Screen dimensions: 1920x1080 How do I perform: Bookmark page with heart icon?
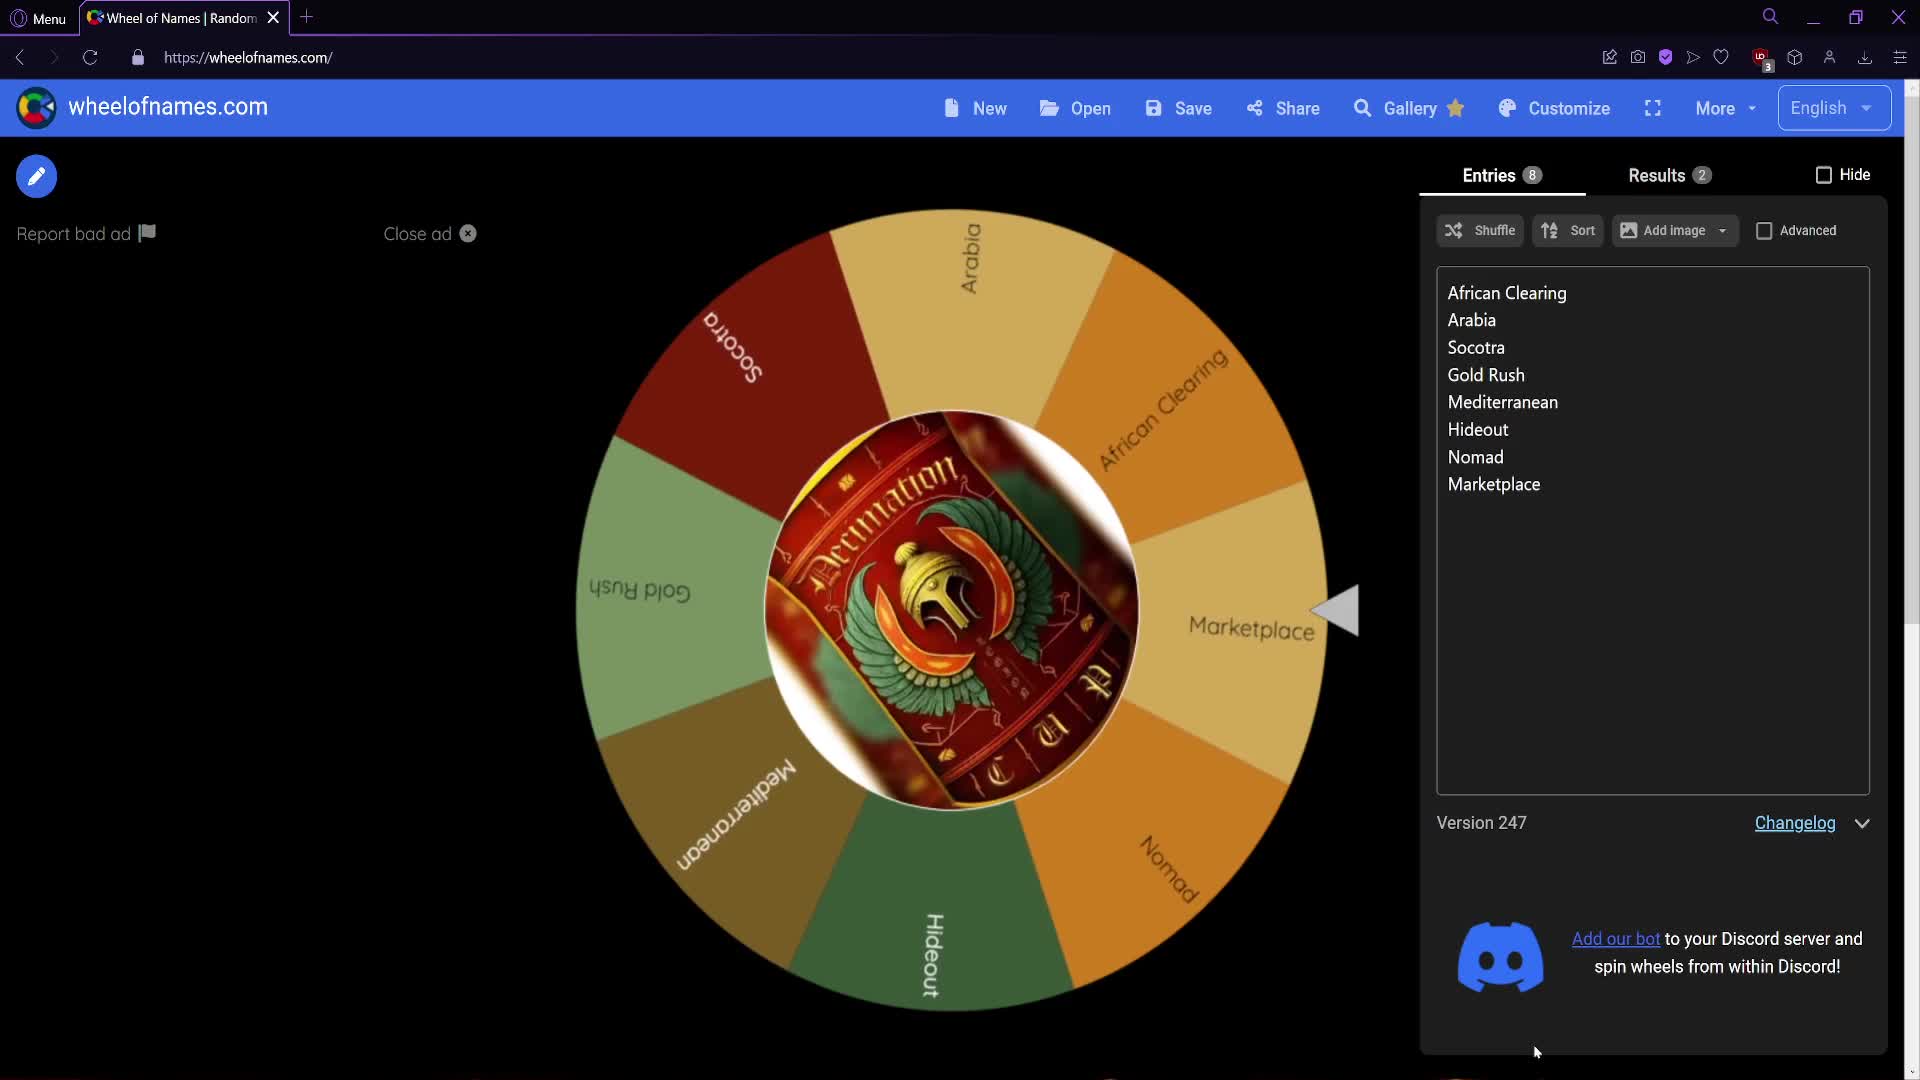pyautogui.click(x=1721, y=58)
